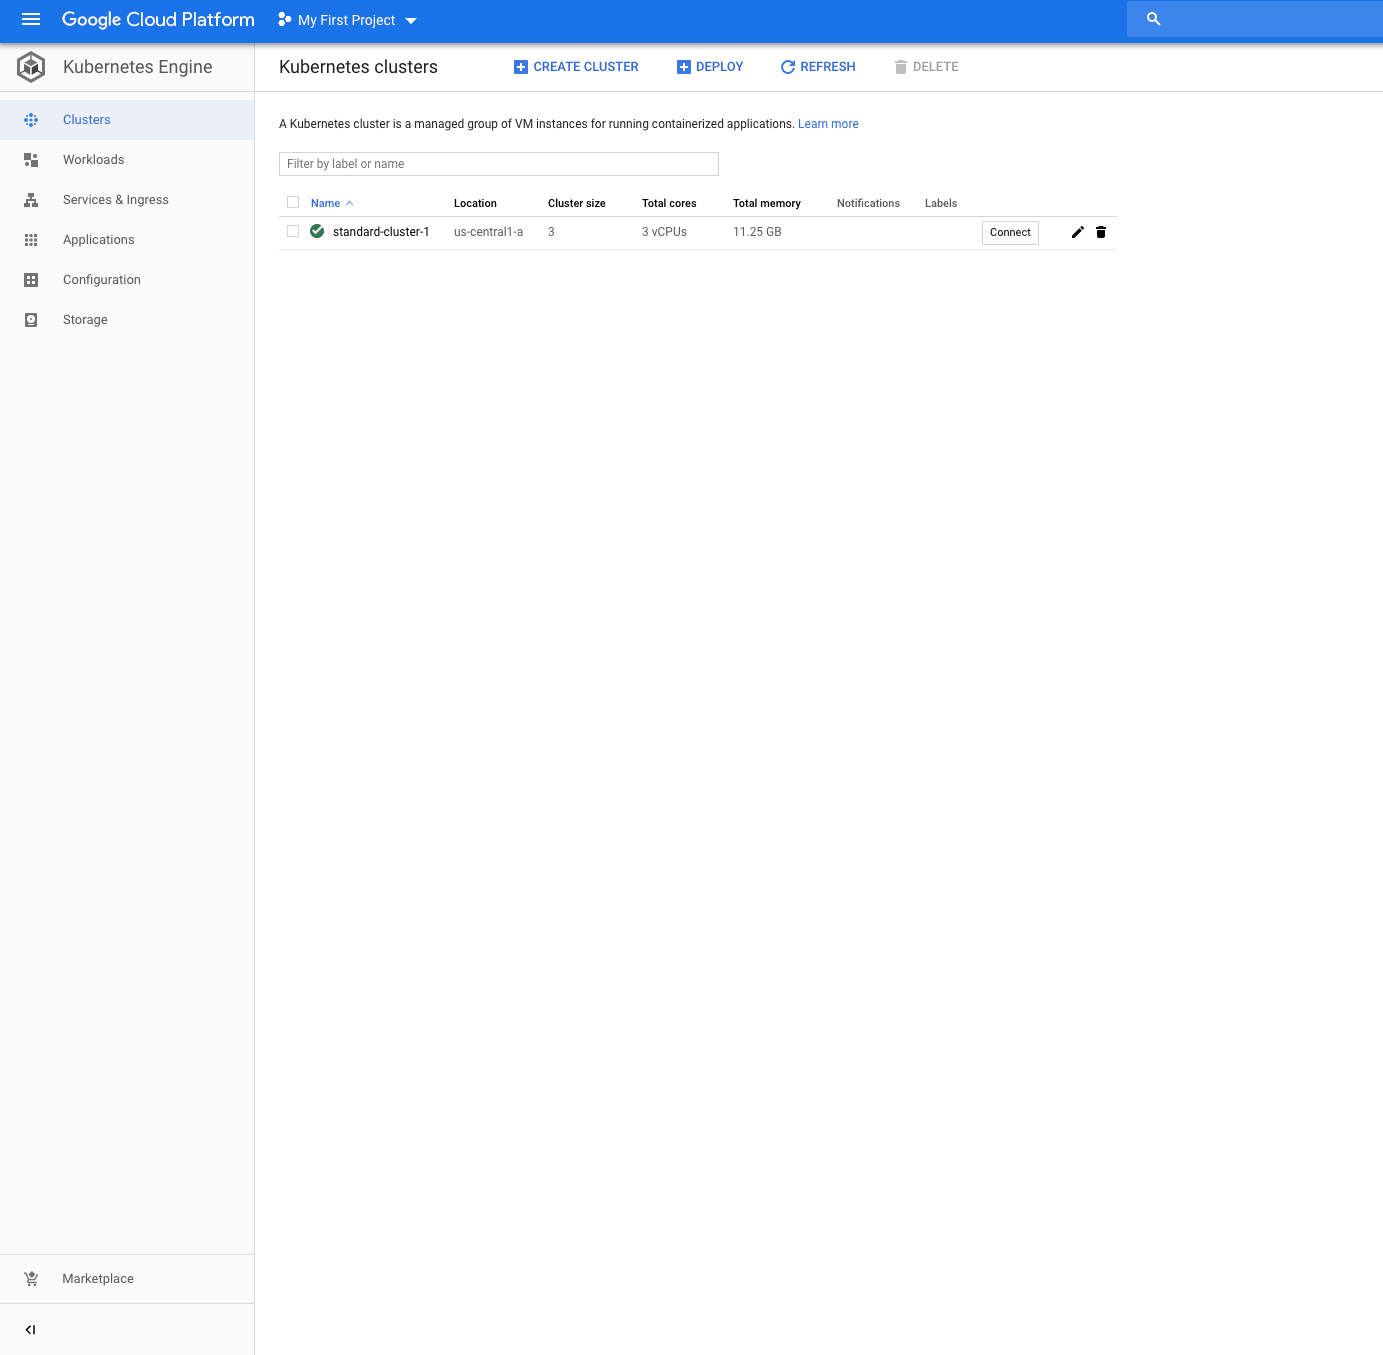Focus the Filter by label or name field

(499, 164)
